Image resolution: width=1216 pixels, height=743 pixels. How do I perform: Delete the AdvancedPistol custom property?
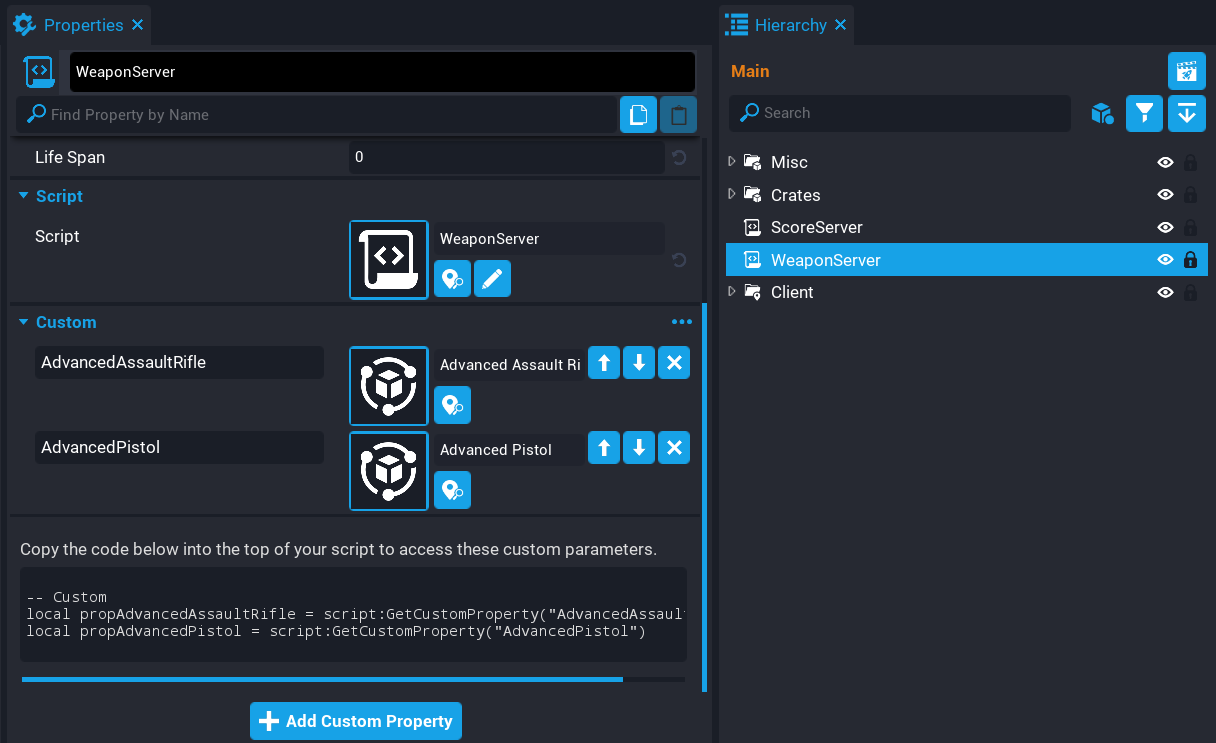pyautogui.click(x=674, y=448)
